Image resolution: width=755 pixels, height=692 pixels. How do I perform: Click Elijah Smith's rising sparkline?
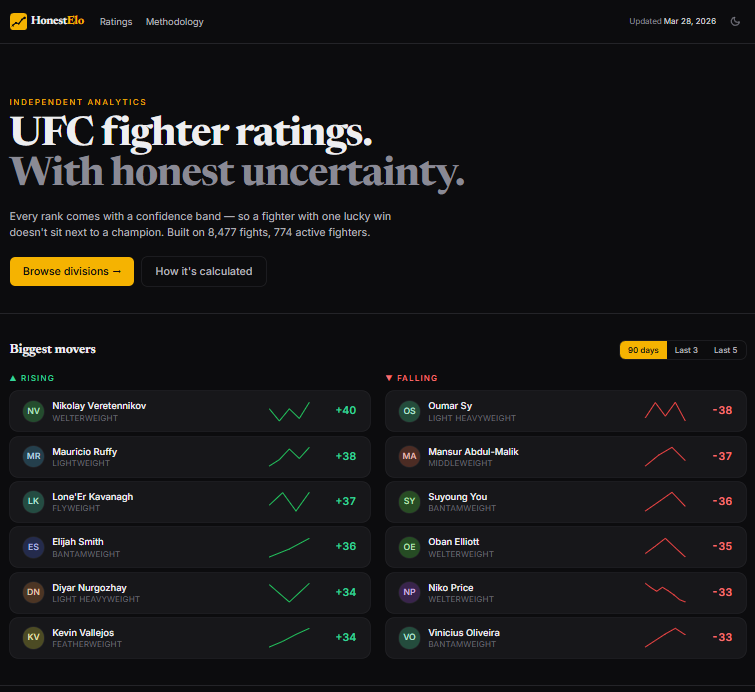pos(289,548)
